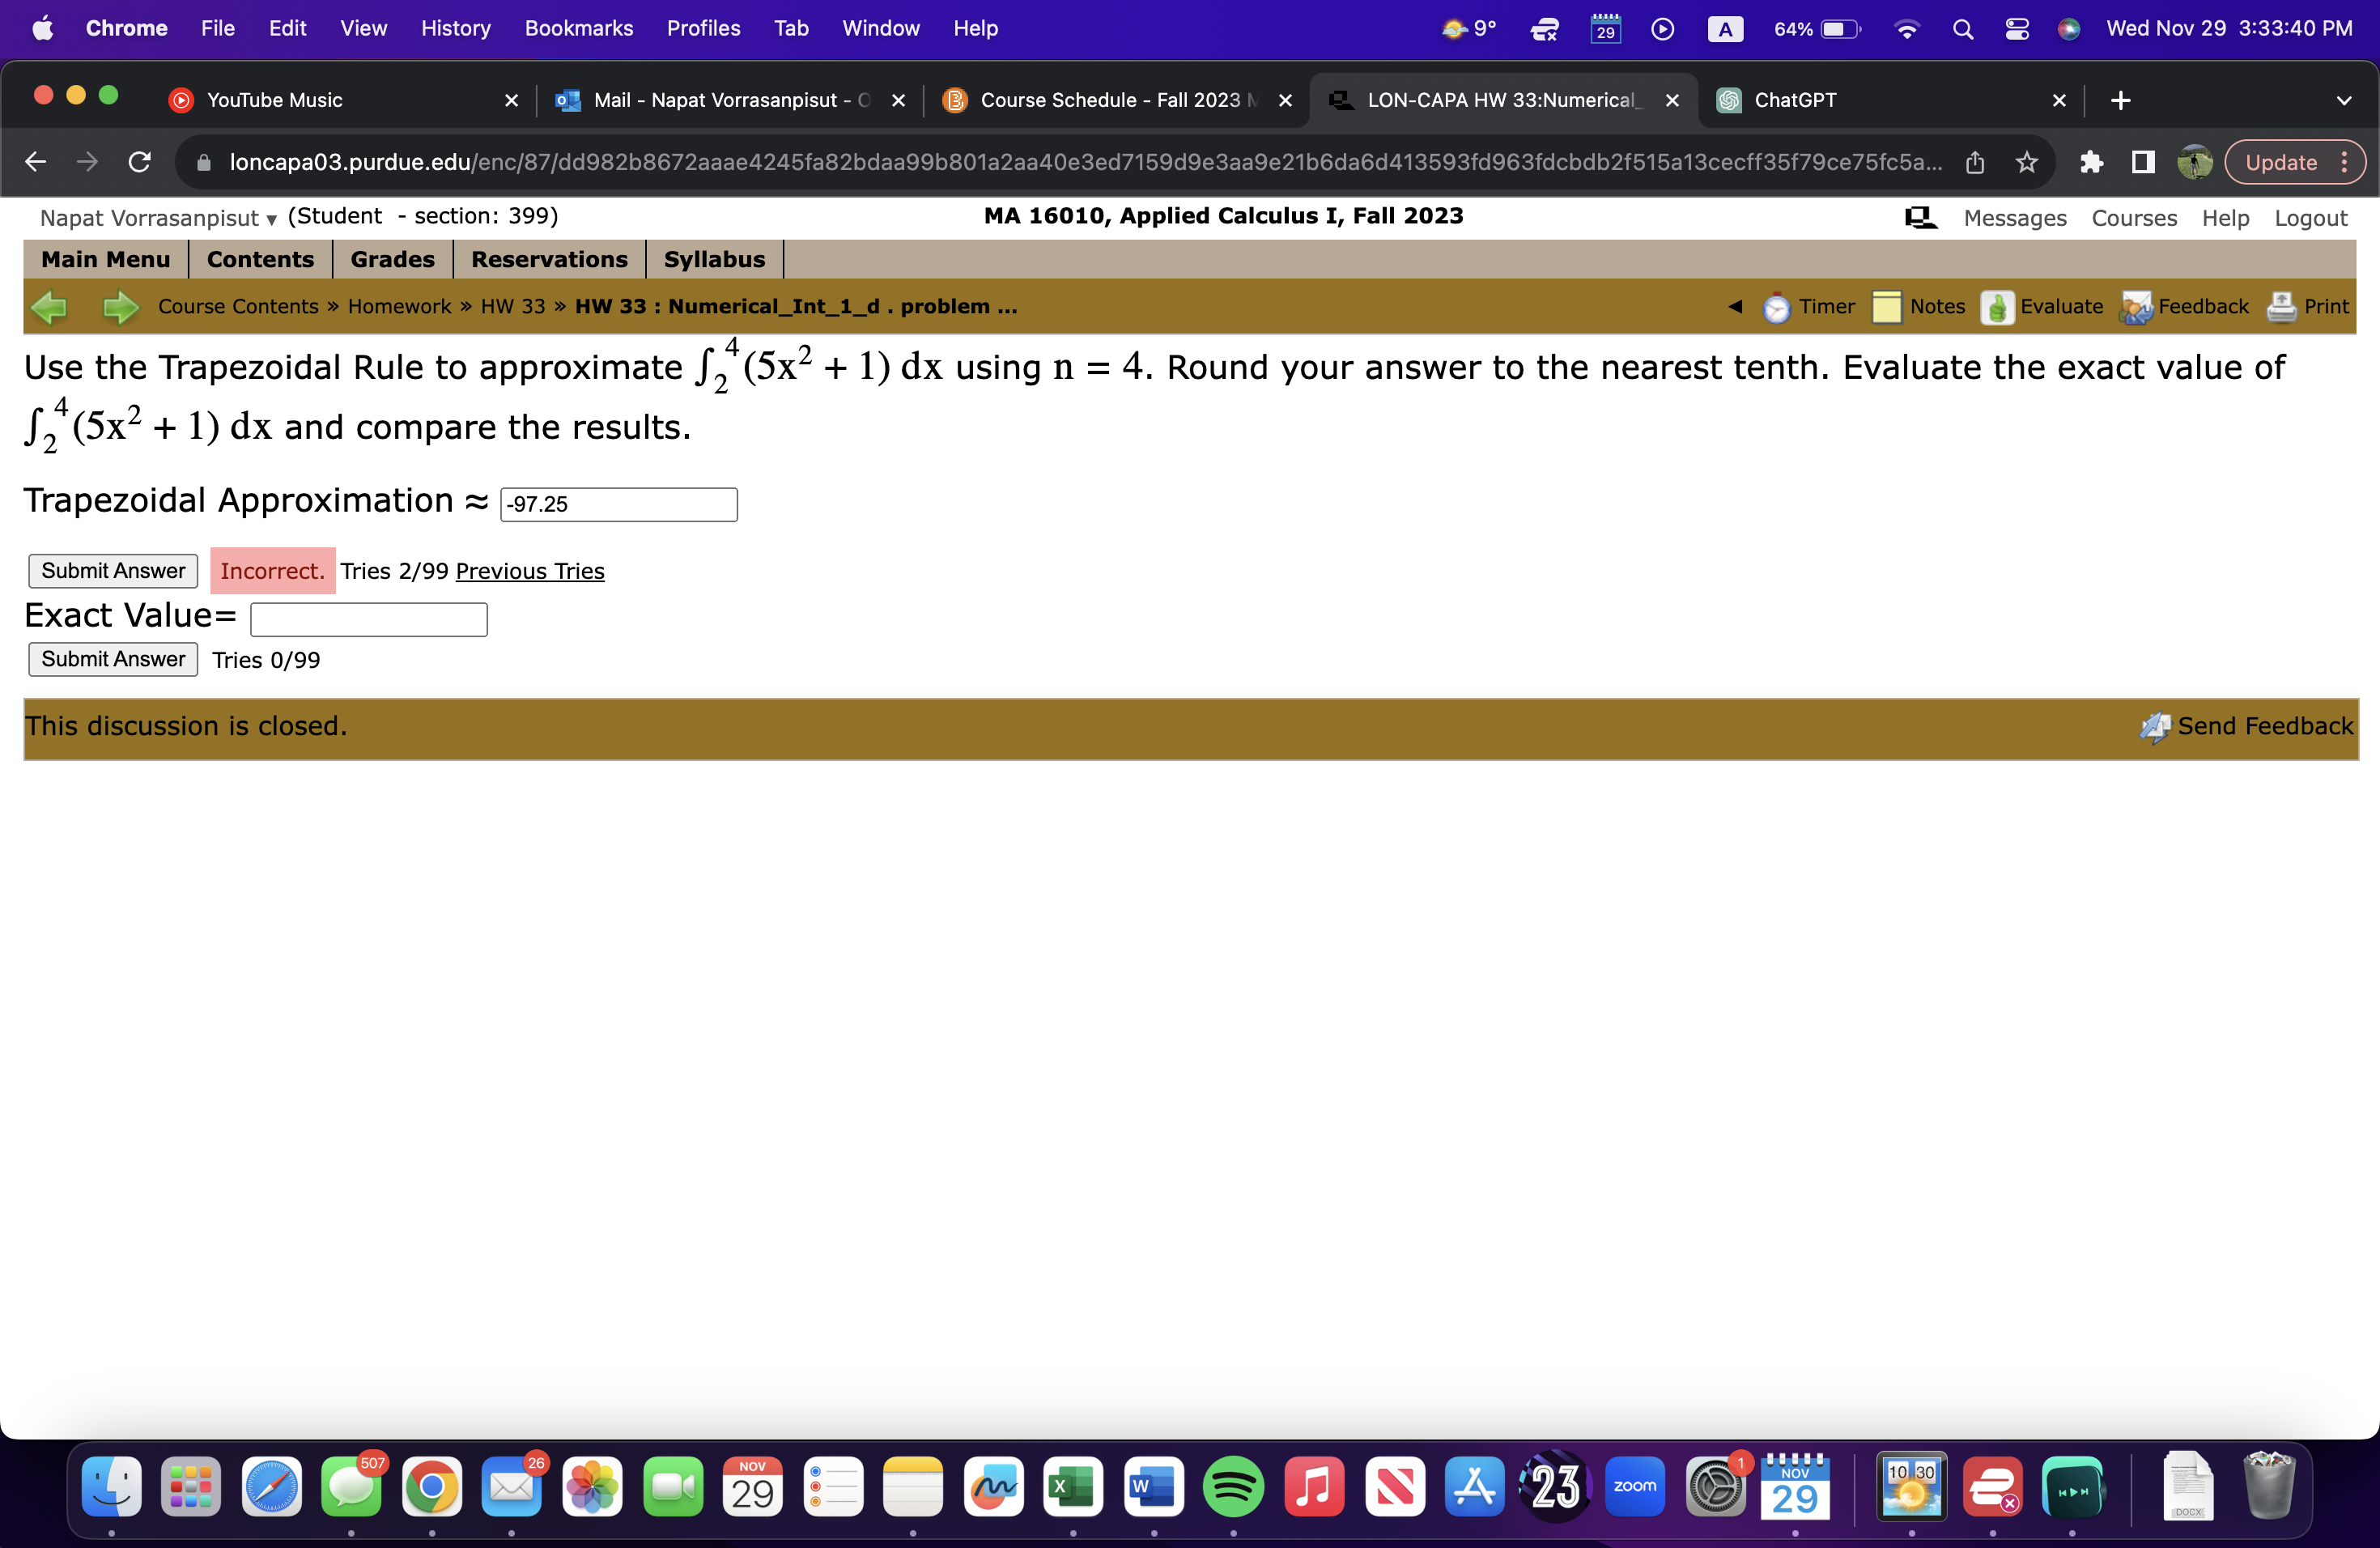
Task: Launch Zoom from the dock
Action: 1635,1487
